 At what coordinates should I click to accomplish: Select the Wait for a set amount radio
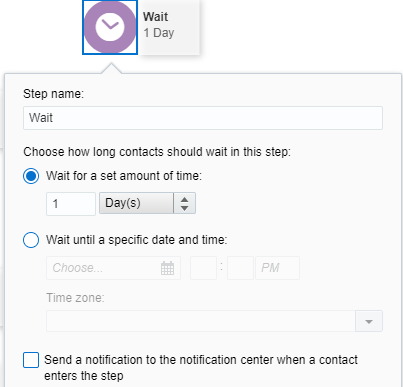click(31, 176)
